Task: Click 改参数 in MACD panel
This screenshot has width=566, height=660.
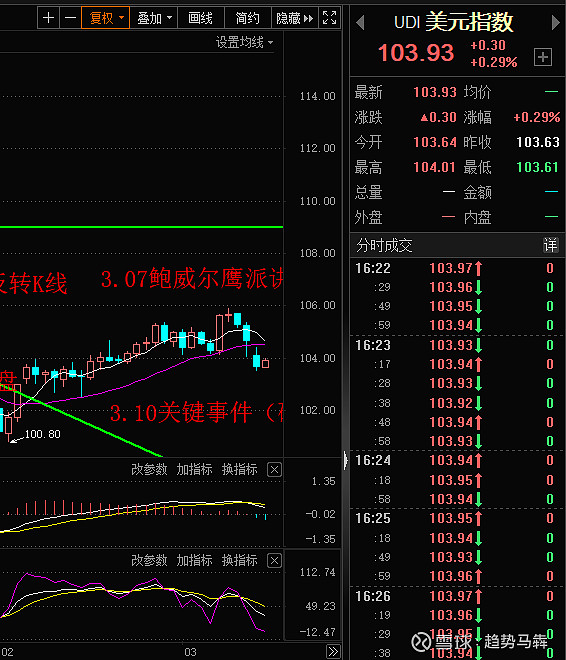Action: coord(149,469)
